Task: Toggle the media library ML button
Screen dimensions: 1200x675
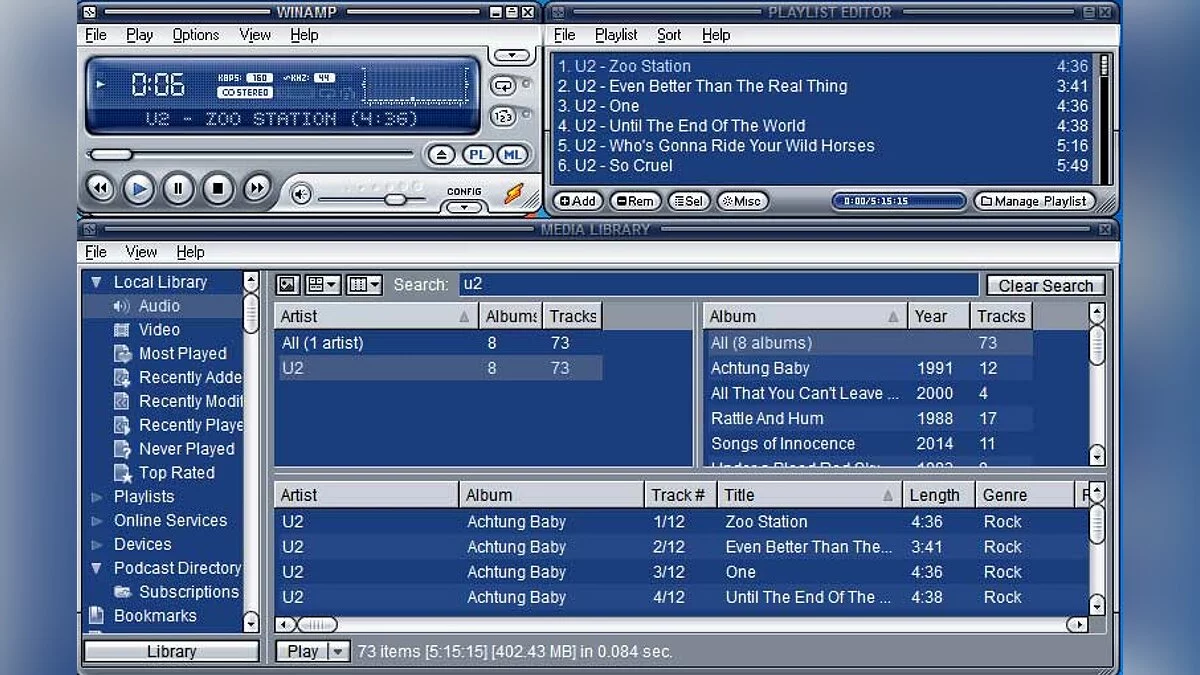Action: tap(512, 155)
